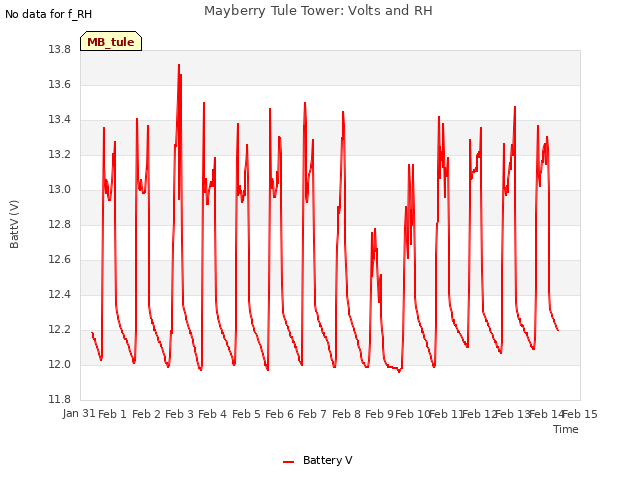The image size is (640, 480).
Task: Click the 'Feb 8' date tick label
Action: [x=346, y=414]
